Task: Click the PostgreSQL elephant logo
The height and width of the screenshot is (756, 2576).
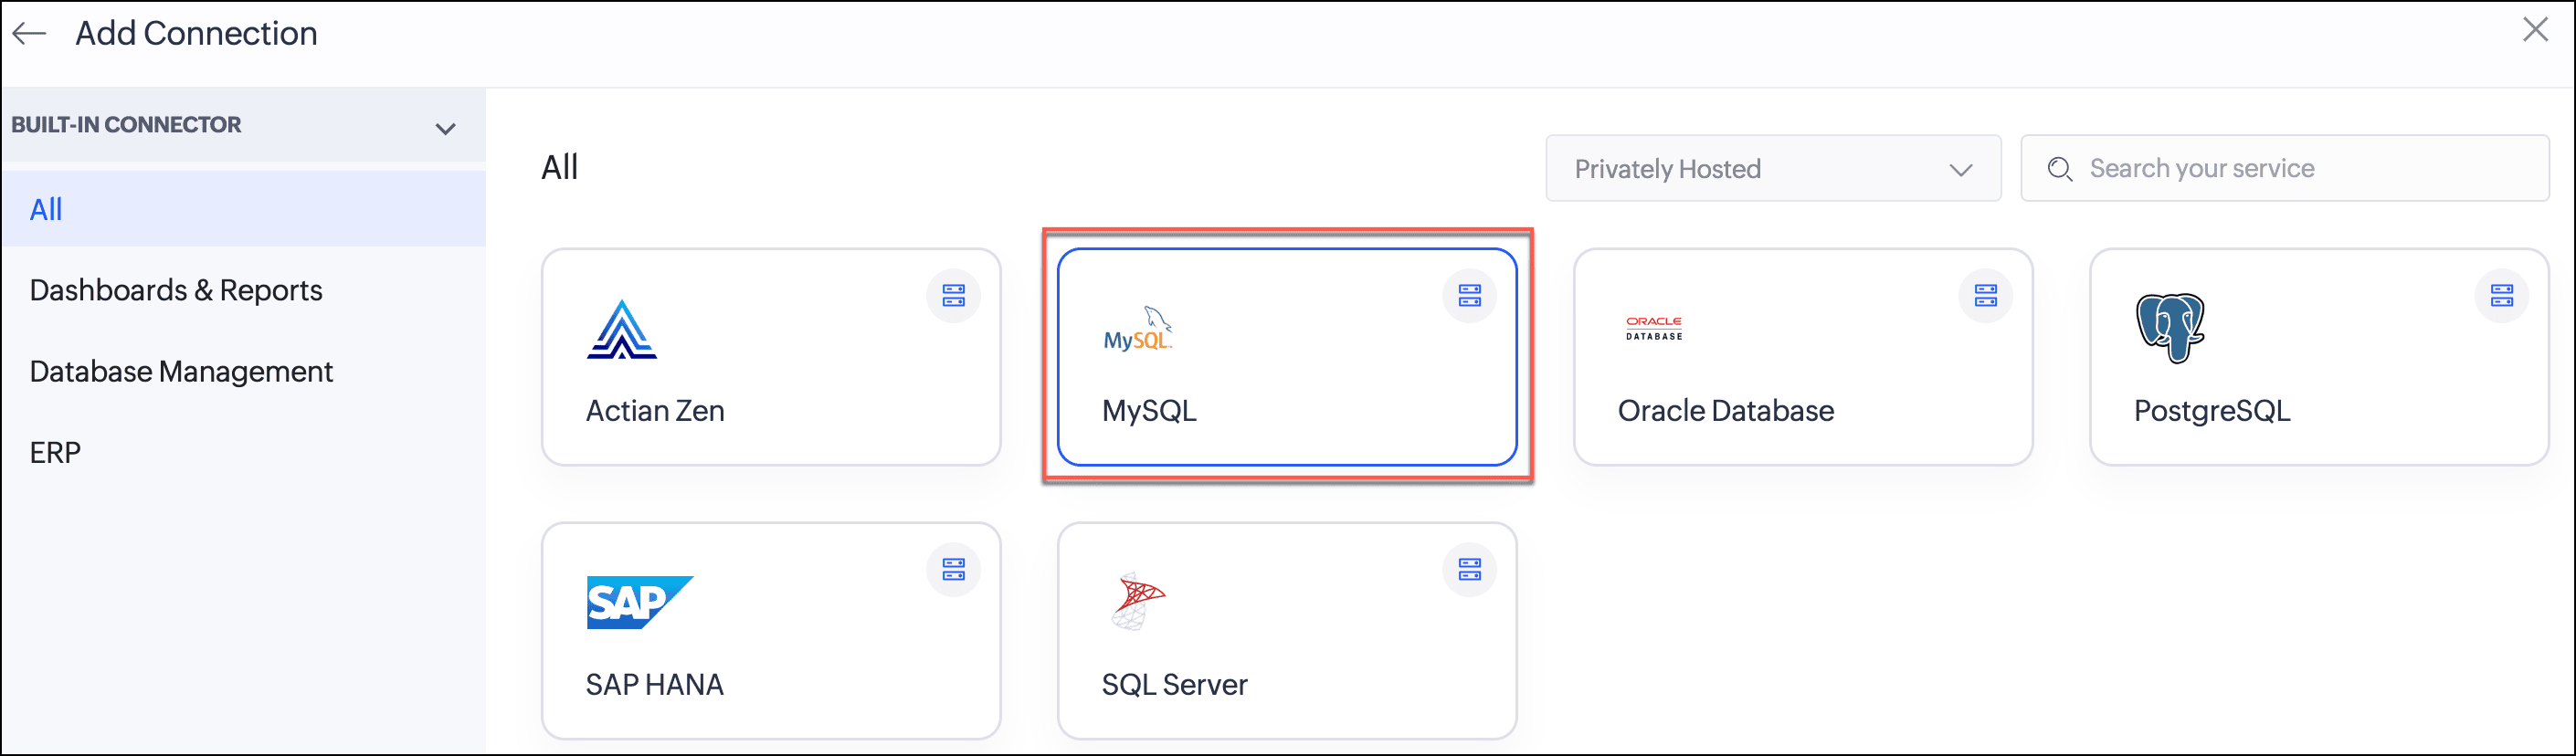Action: click(x=2170, y=328)
